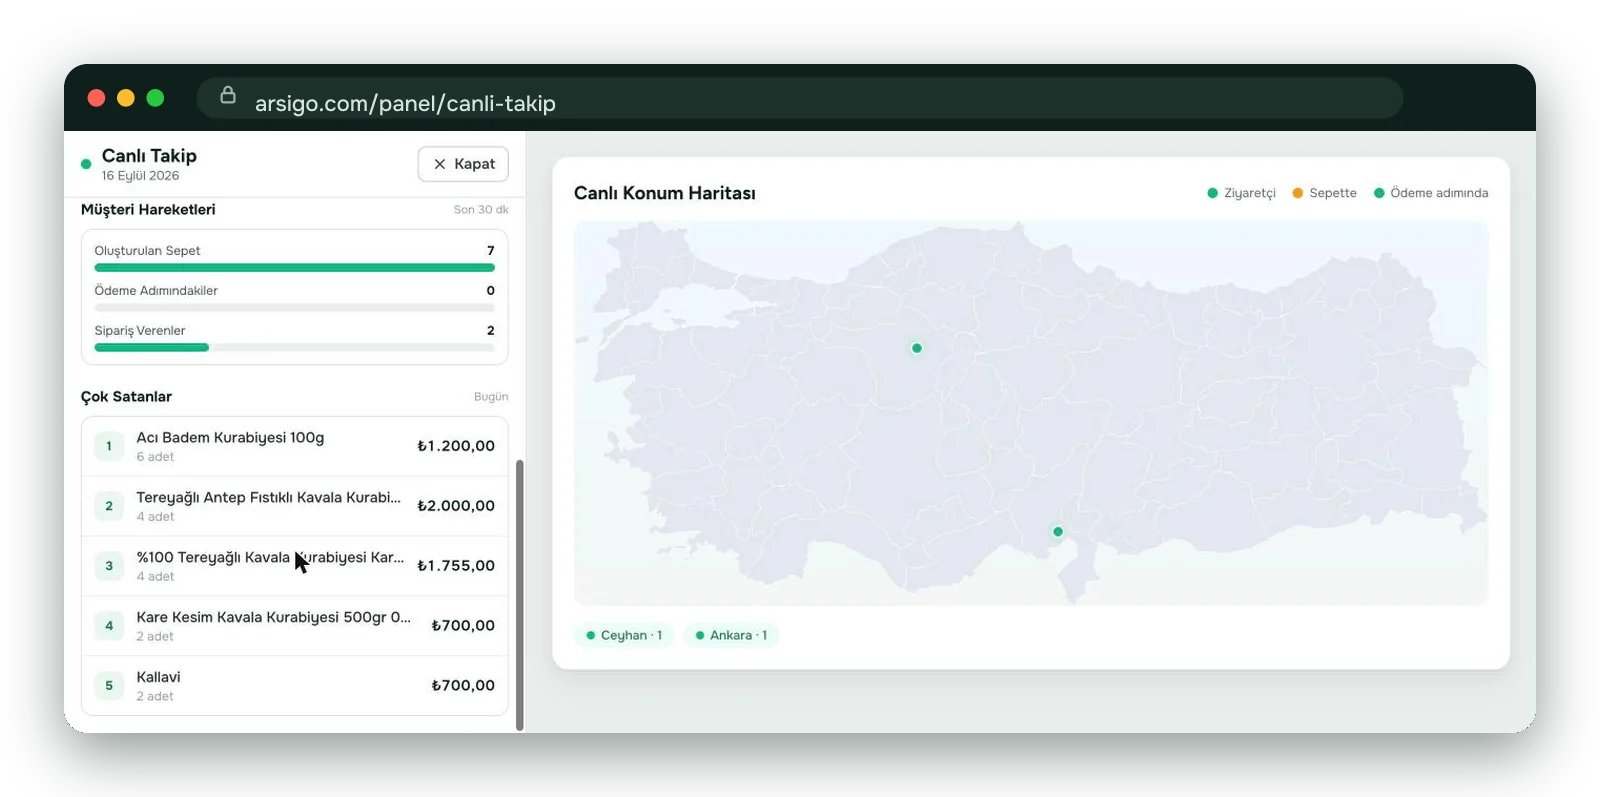
Task: Click the Ödeme Adımındakiler row label
Action: [156, 291]
